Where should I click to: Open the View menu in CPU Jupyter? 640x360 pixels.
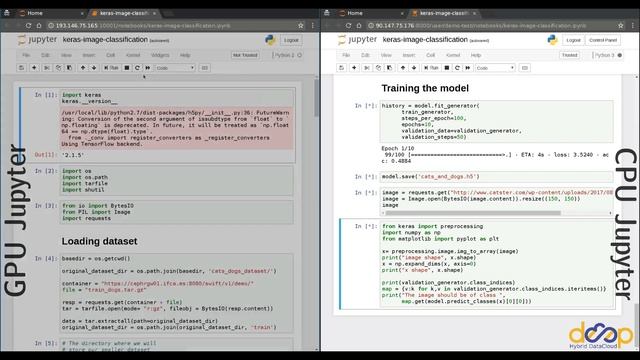tap(386, 55)
